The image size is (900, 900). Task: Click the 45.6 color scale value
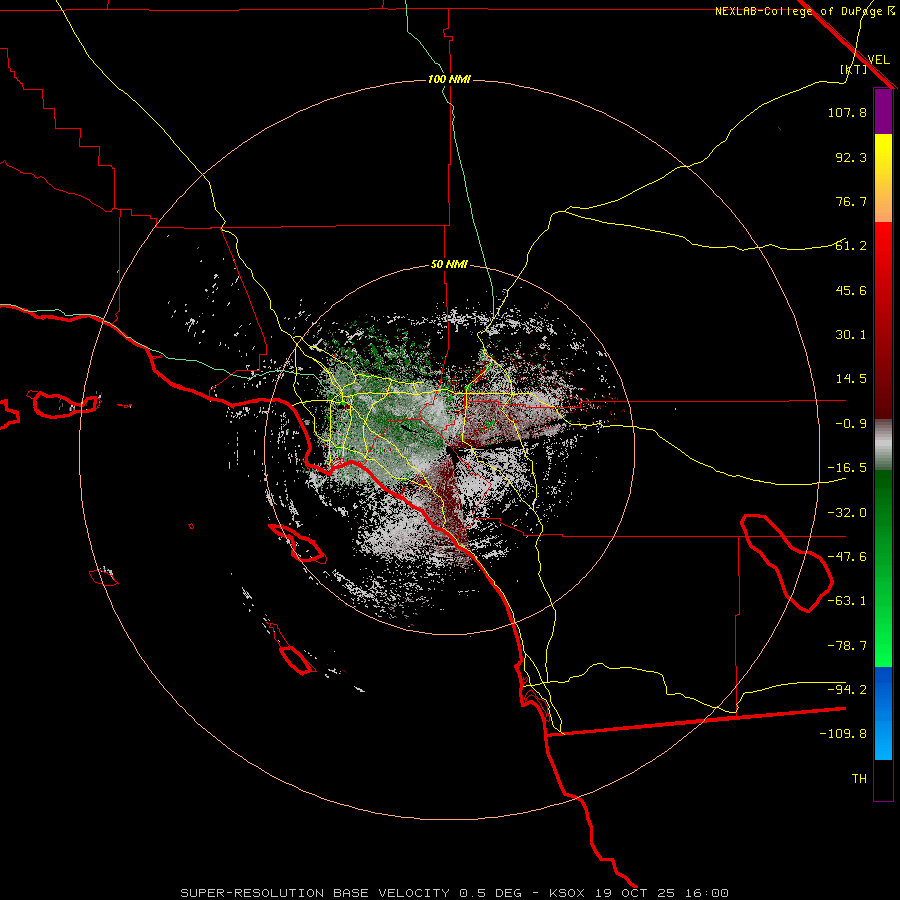tap(851, 290)
